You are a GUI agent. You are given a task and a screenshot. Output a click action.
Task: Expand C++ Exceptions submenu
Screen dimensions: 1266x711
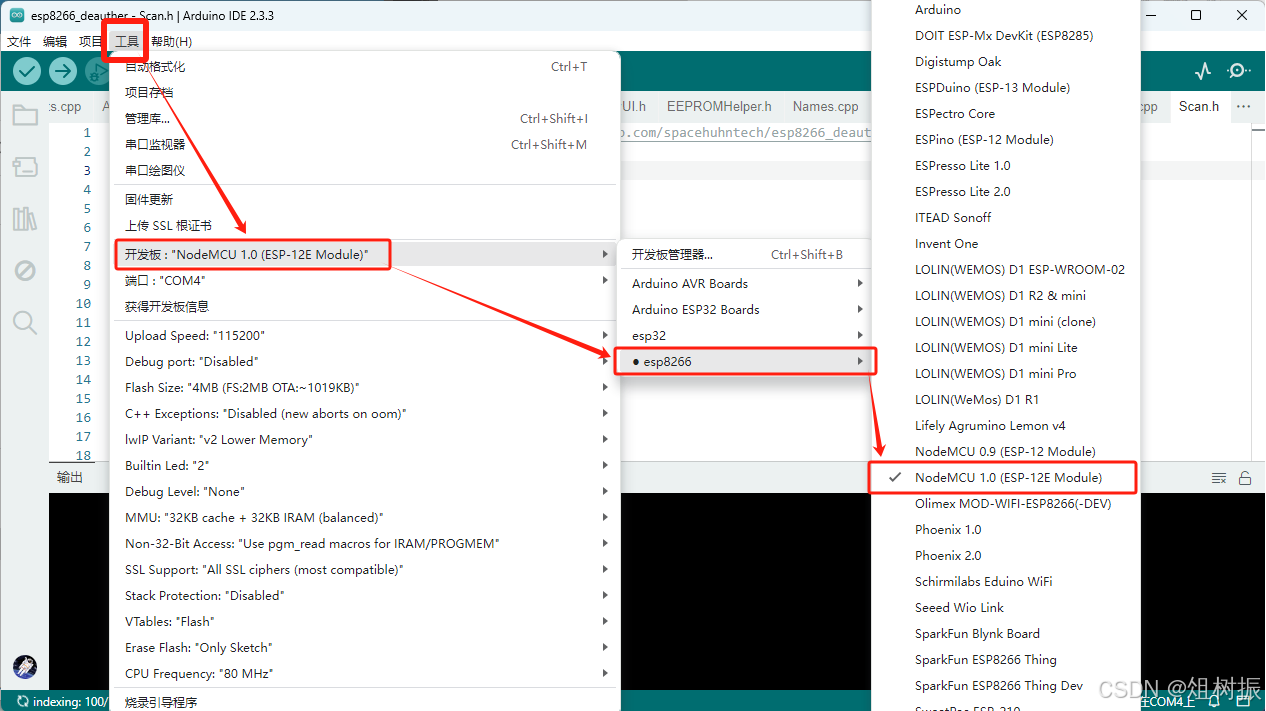366,413
